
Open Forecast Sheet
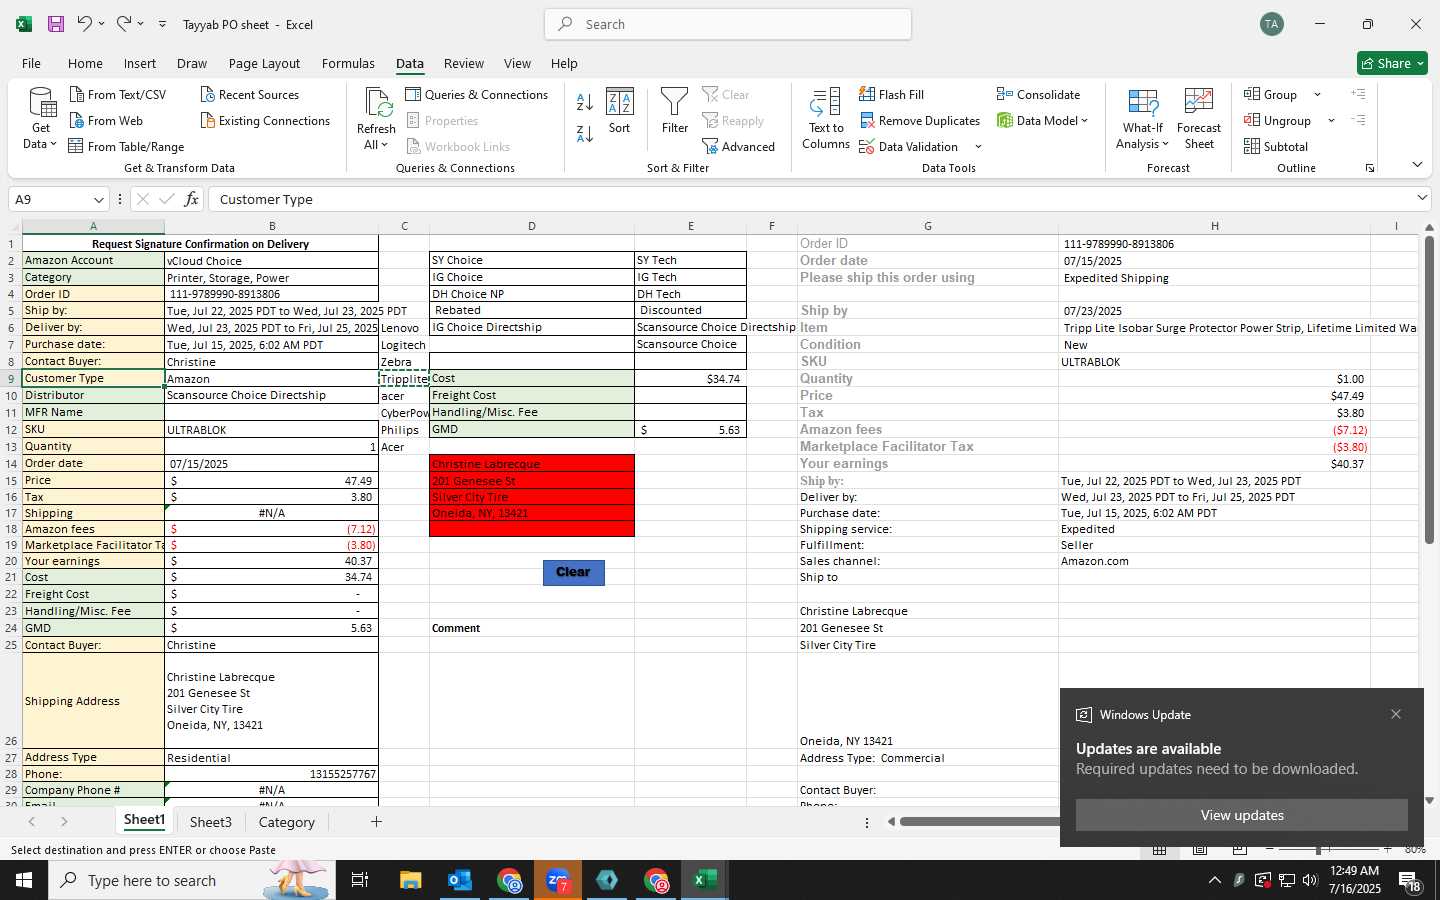pyautogui.click(x=1199, y=118)
